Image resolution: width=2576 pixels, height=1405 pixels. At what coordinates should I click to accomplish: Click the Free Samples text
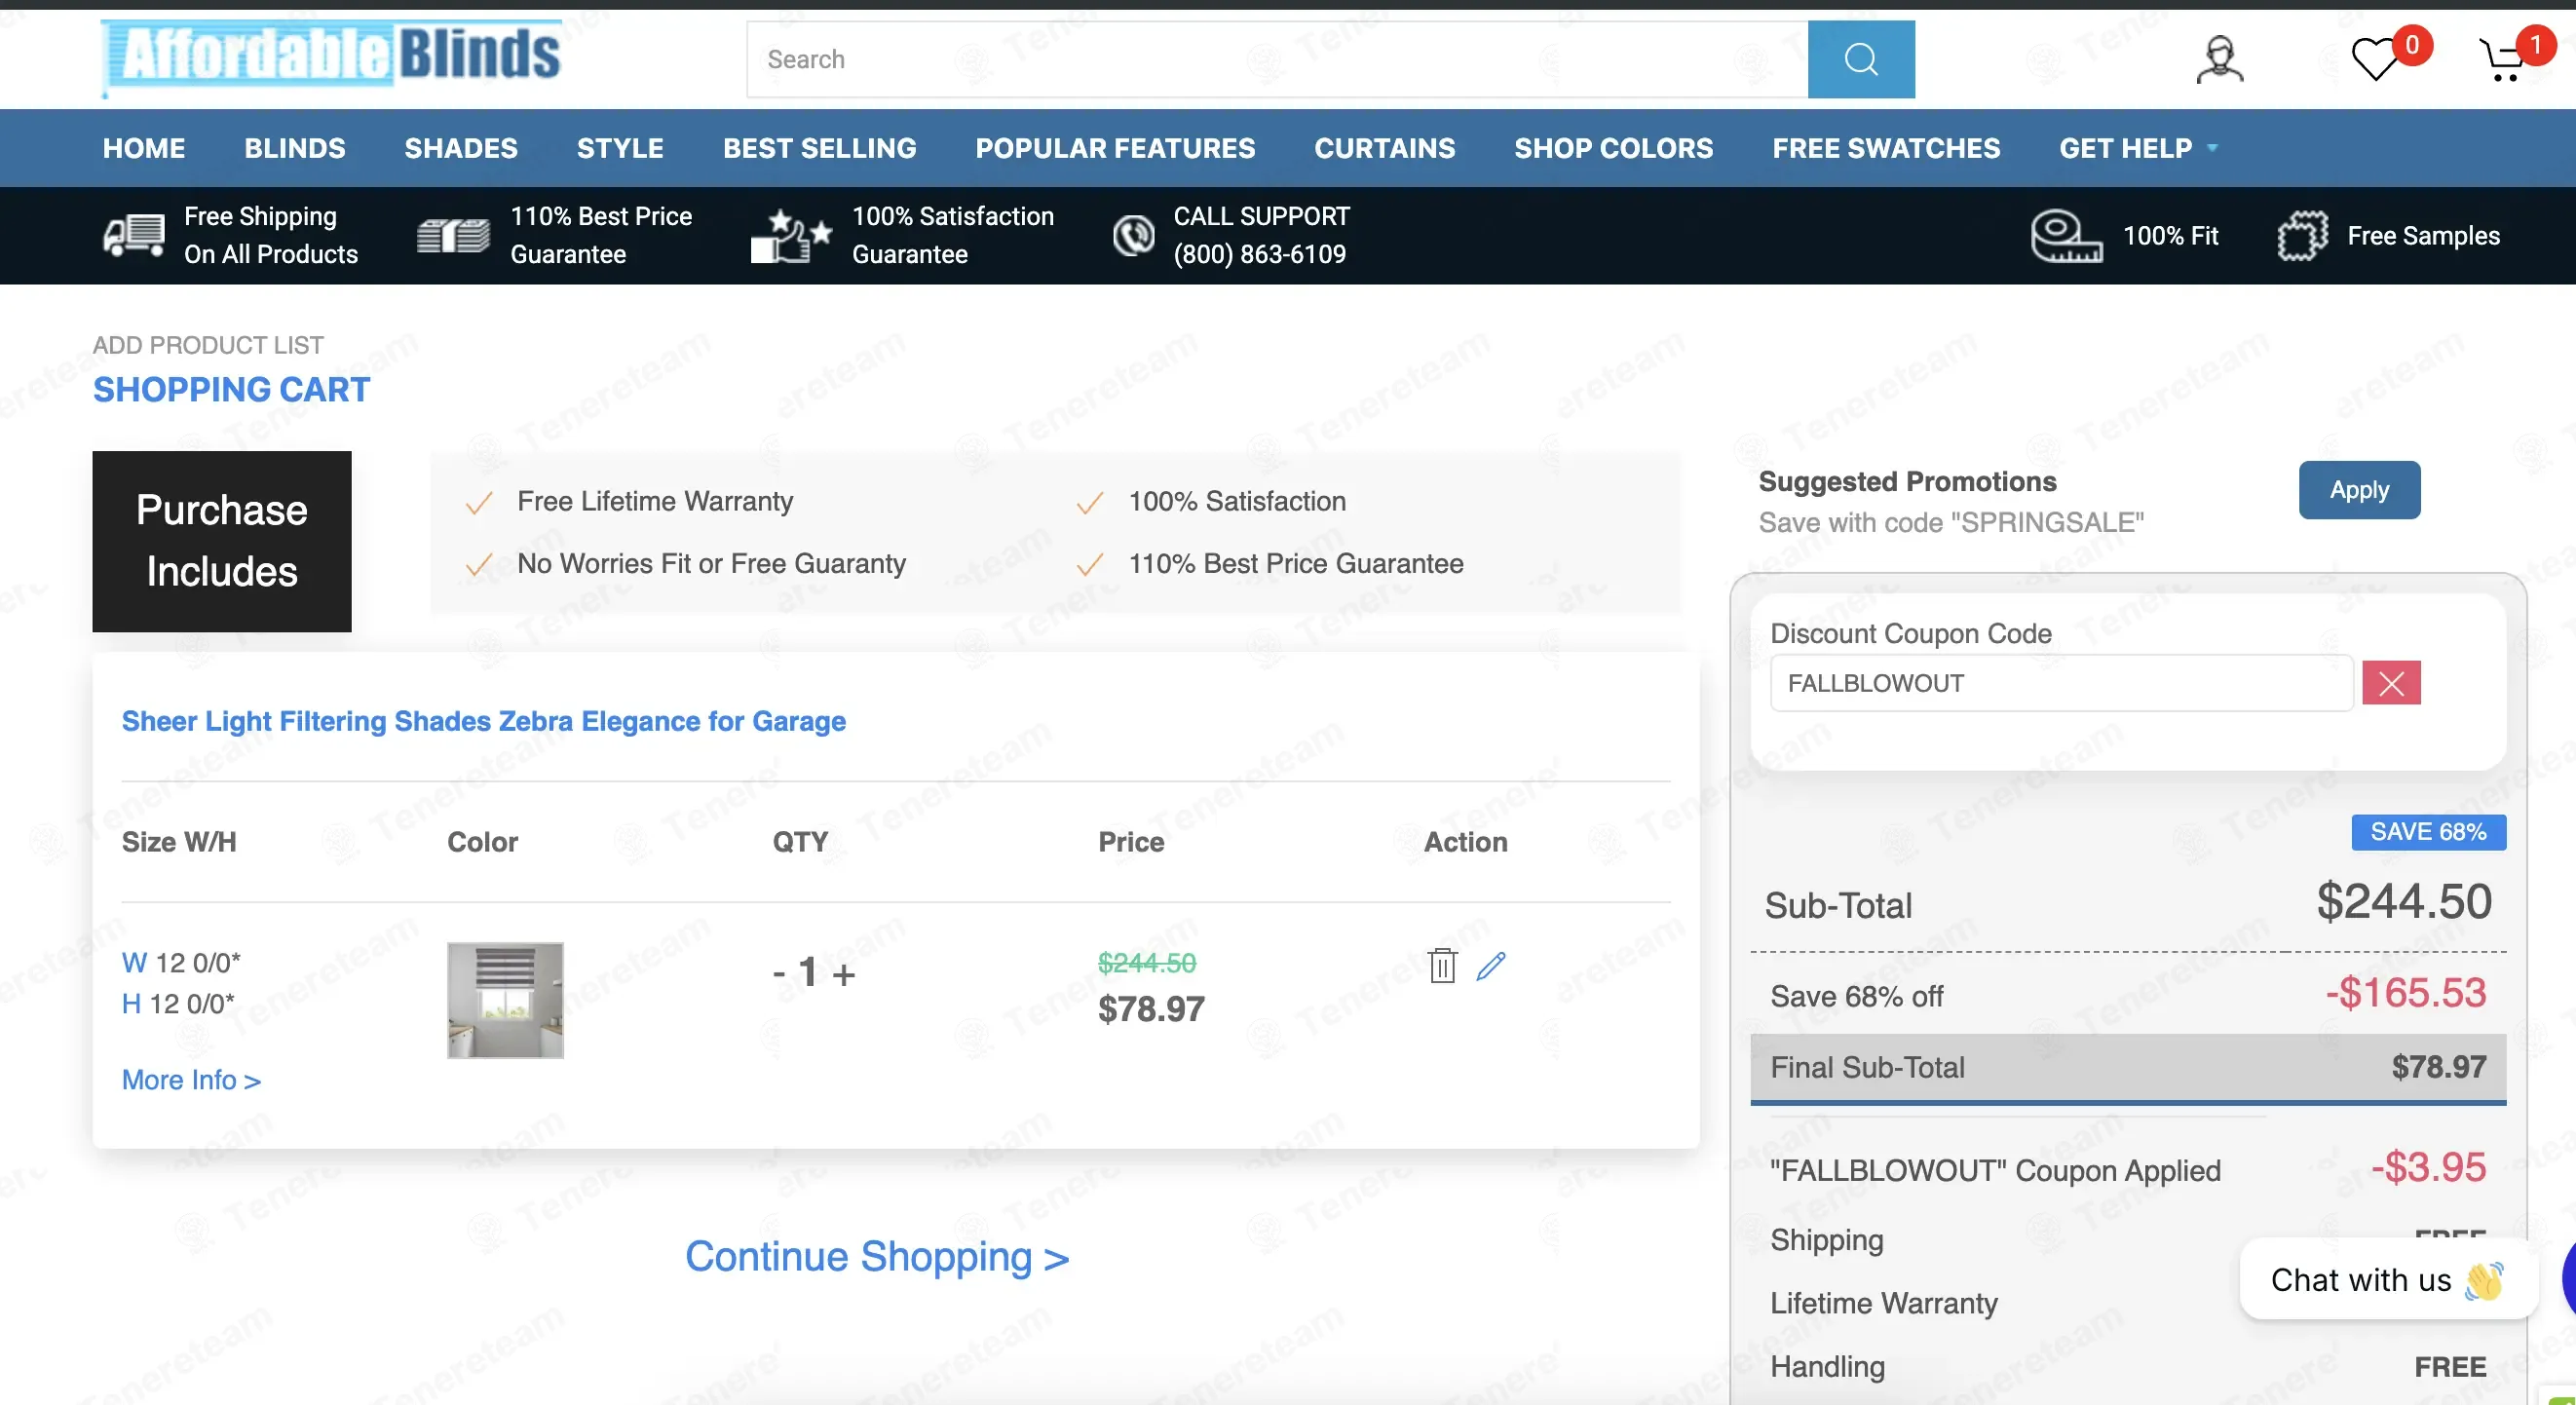tap(2423, 236)
